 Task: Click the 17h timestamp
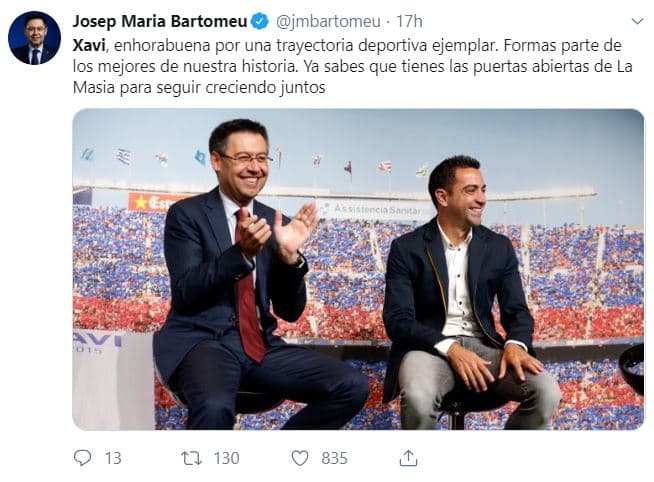coord(407,21)
